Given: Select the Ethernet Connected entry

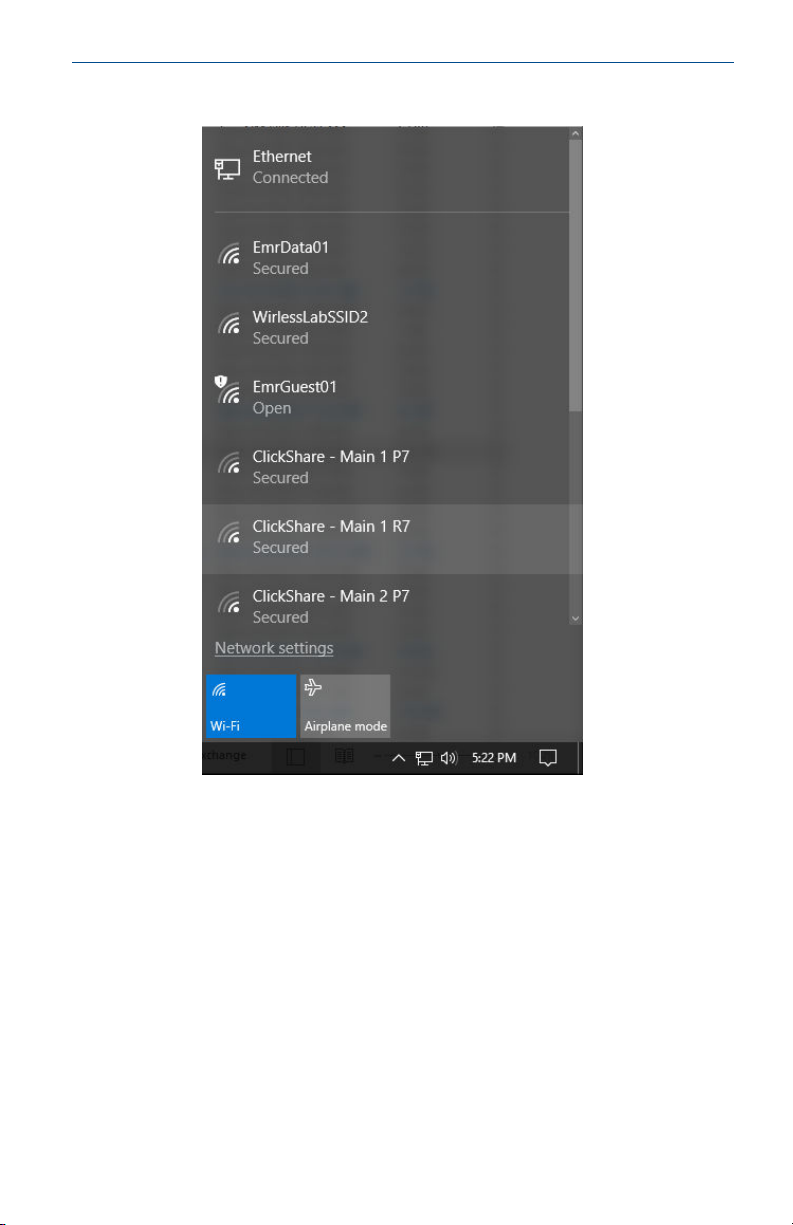Looking at the screenshot, I should tap(386, 168).
